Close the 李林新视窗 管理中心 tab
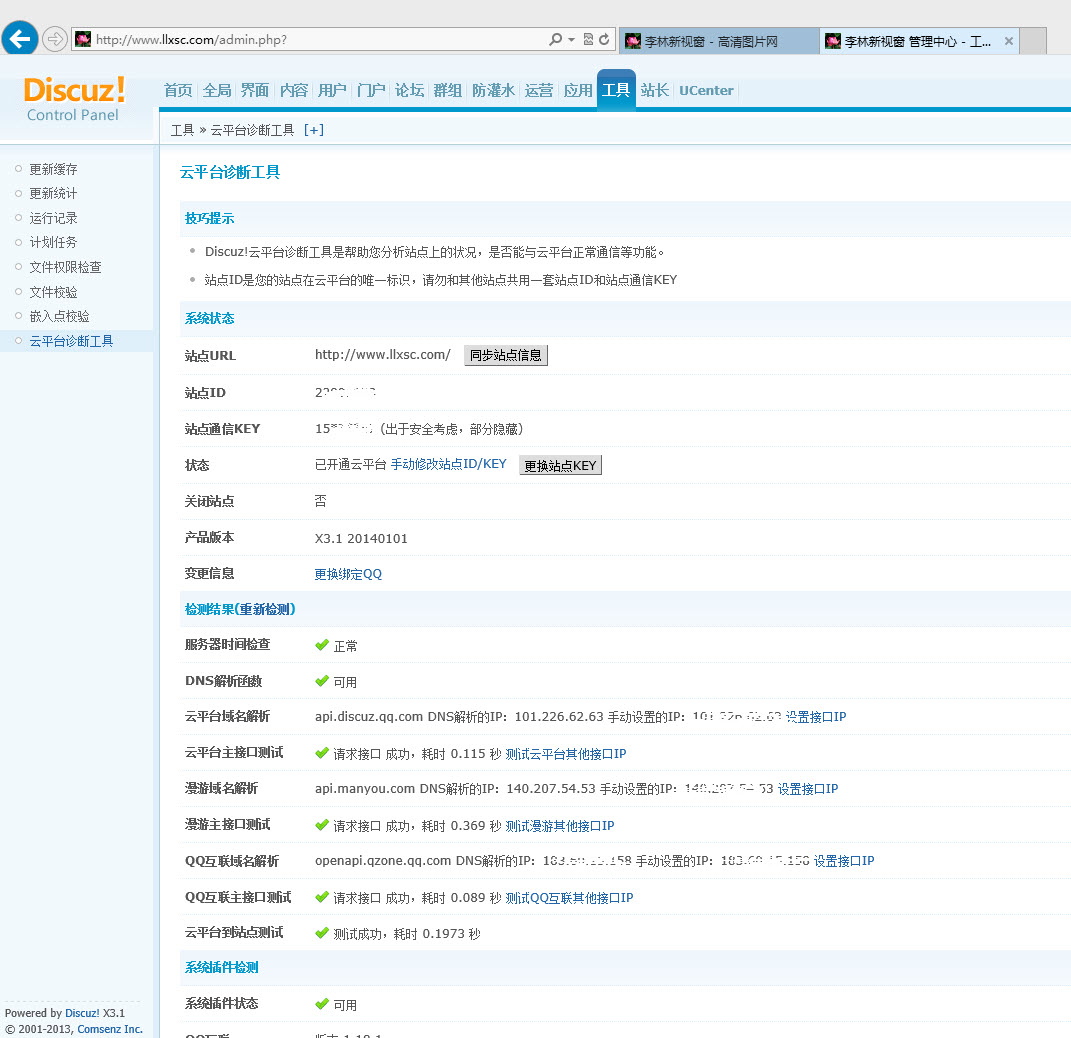Image resolution: width=1071 pixels, height=1038 pixels. coord(1009,41)
